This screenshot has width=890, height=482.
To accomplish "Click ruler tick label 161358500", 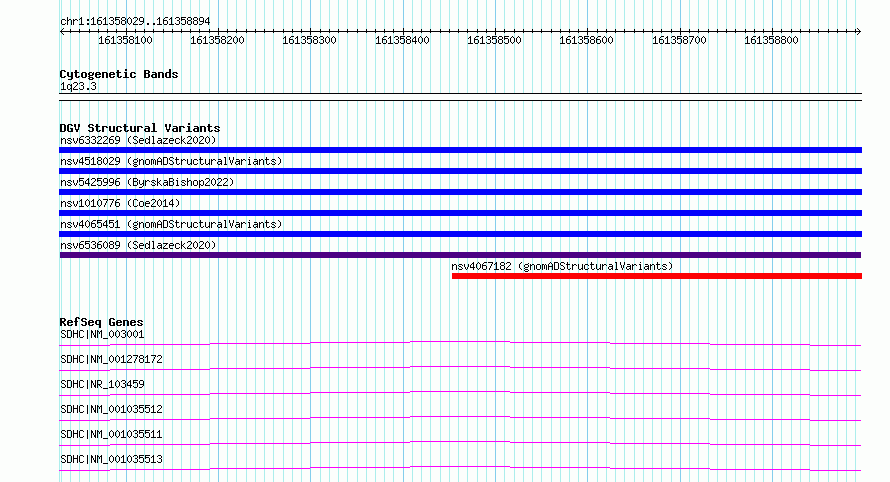I will click(x=494, y=40).
